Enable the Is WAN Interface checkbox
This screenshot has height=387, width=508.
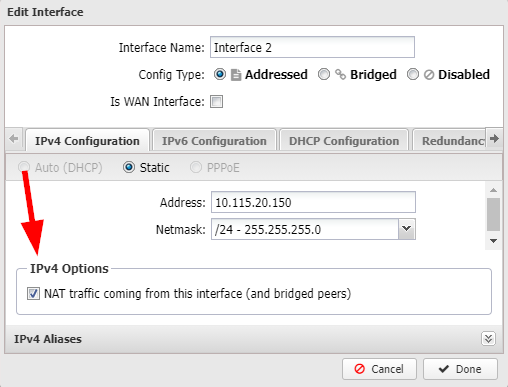216,101
